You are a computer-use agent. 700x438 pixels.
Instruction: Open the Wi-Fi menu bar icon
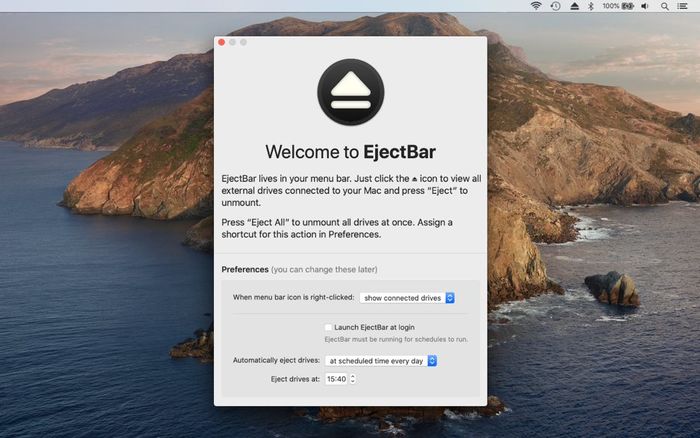(536, 6)
